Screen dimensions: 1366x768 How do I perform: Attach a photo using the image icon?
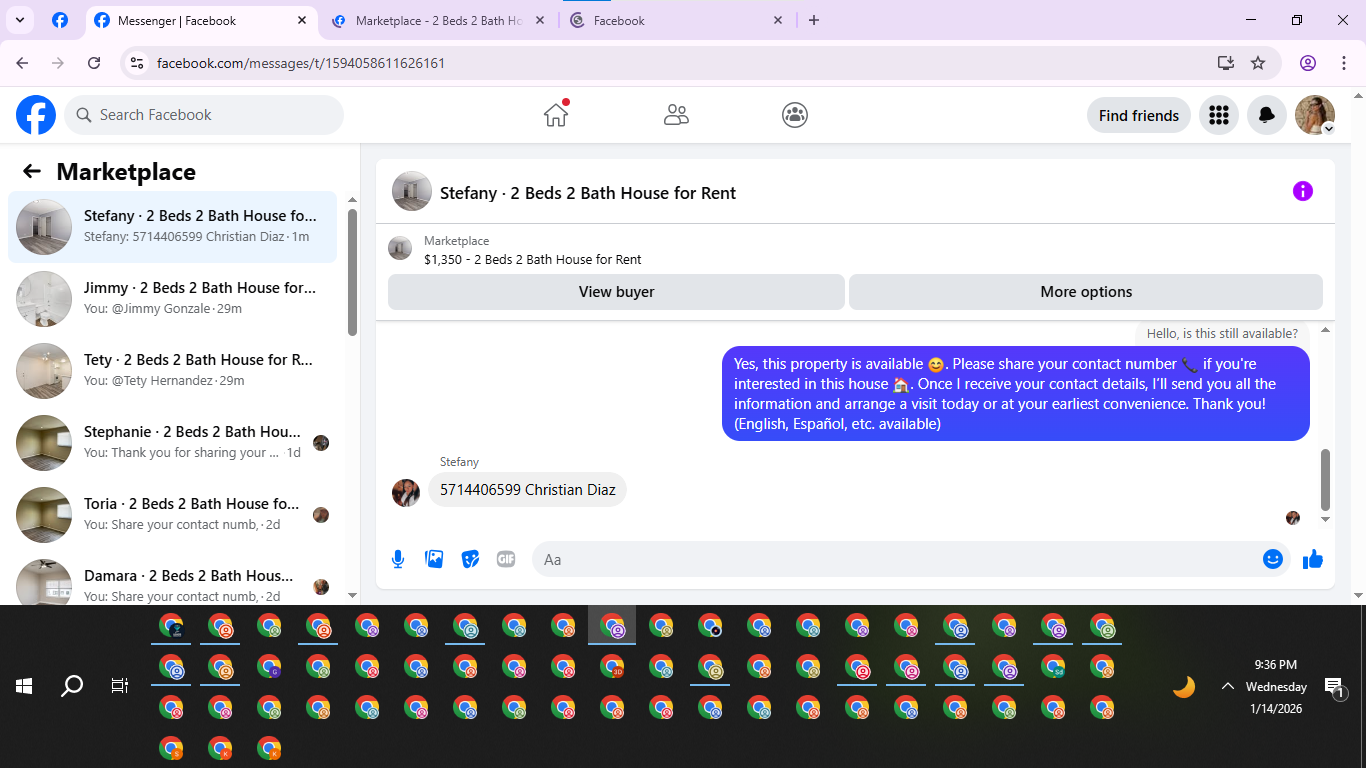[x=434, y=559]
